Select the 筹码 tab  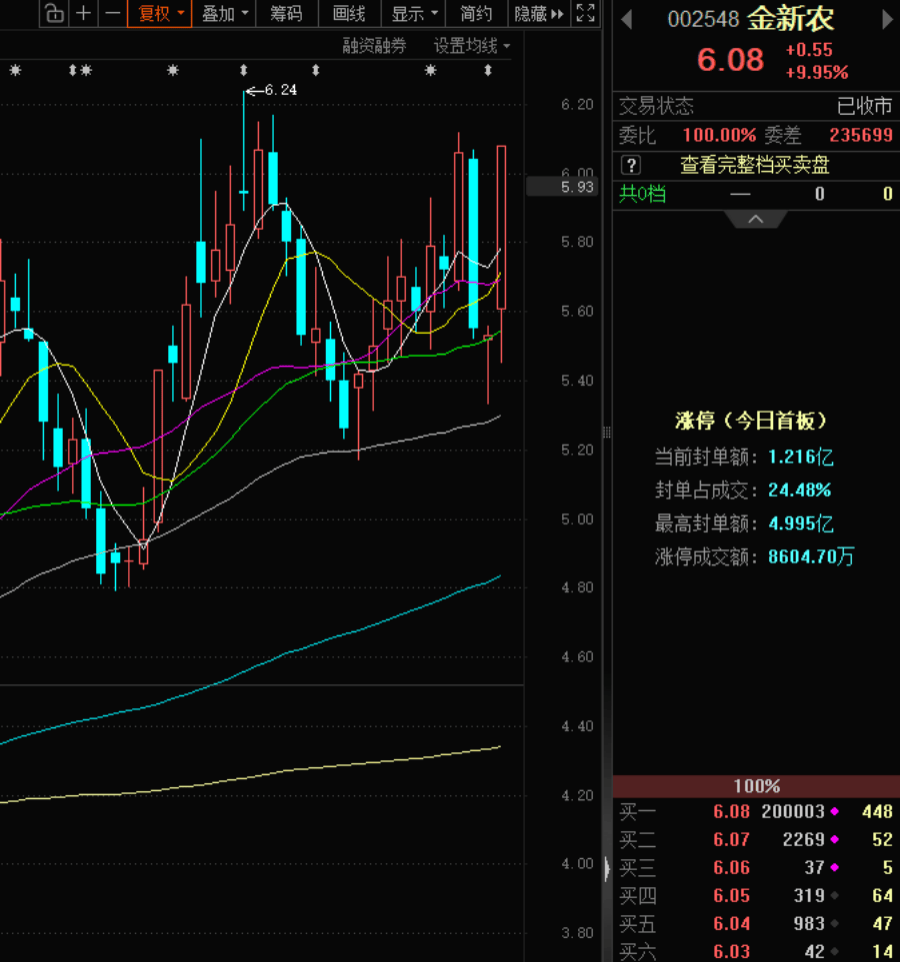tap(286, 13)
